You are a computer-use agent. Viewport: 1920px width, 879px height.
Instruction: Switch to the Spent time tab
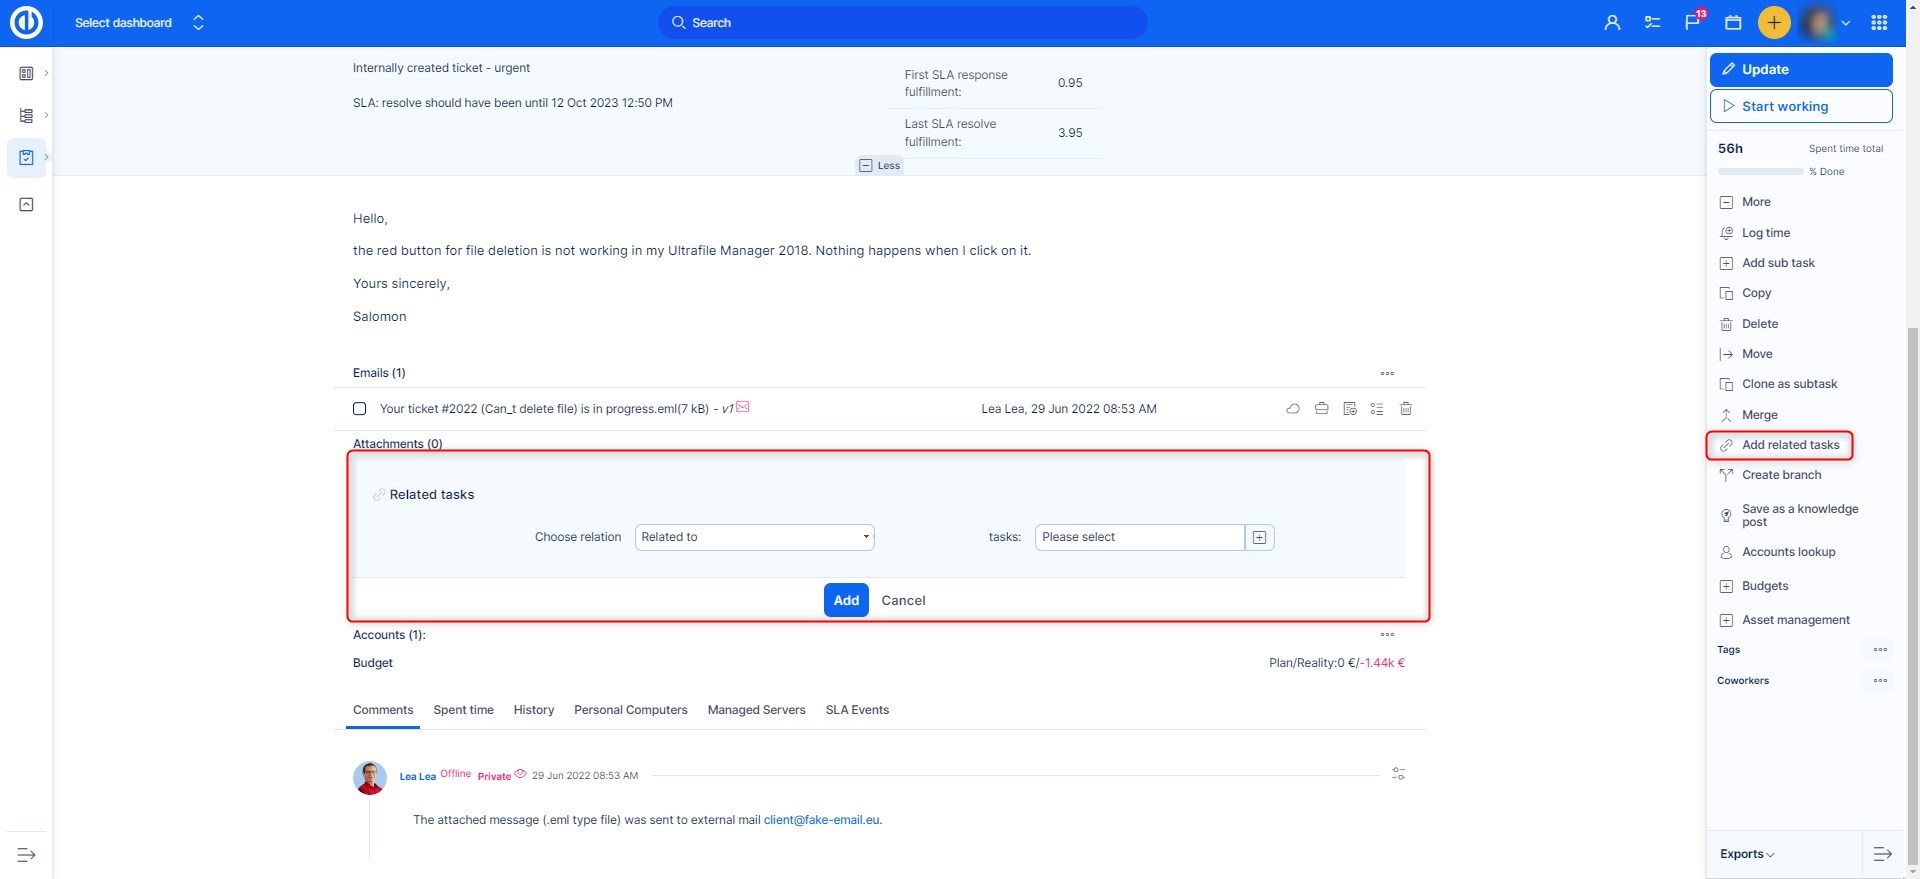pyautogui.click(x=463, y=710)
